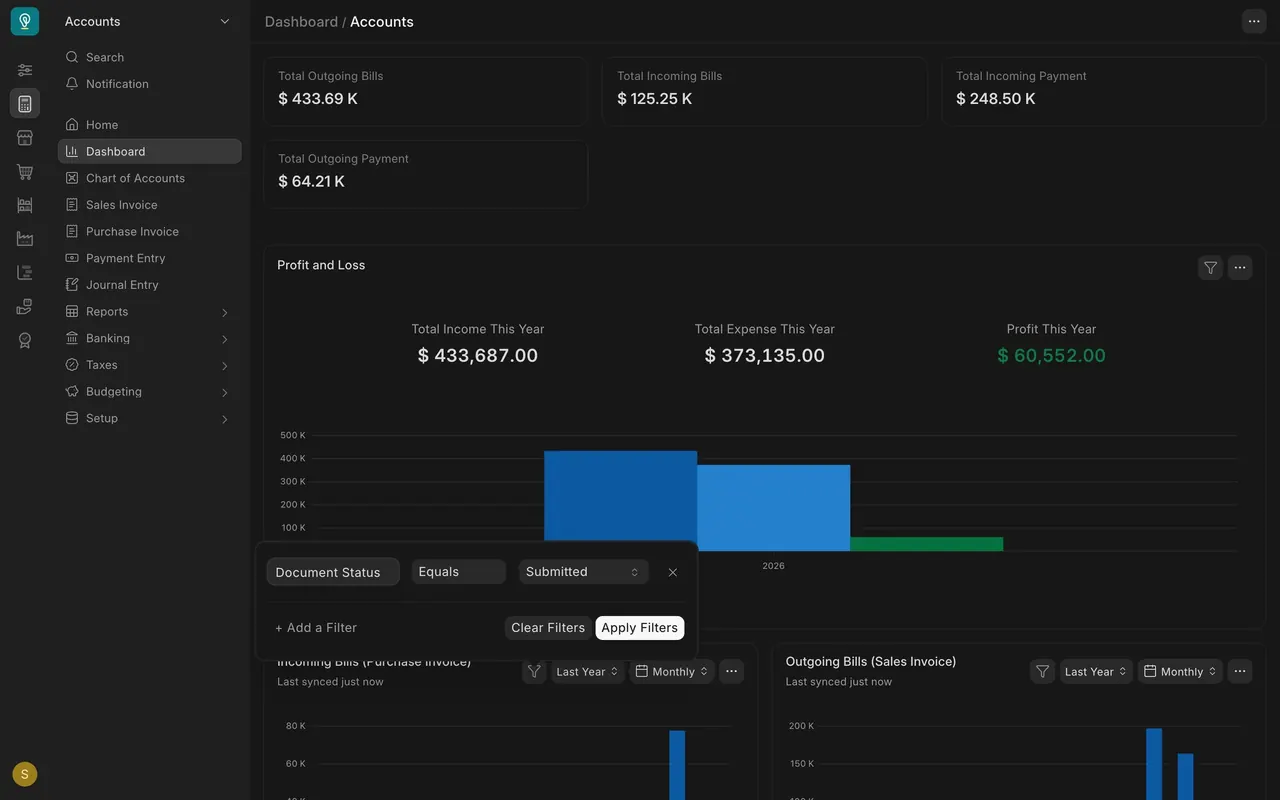Open the sliders settings module icon
1280x800 pixels.
(x=25, y=70)
